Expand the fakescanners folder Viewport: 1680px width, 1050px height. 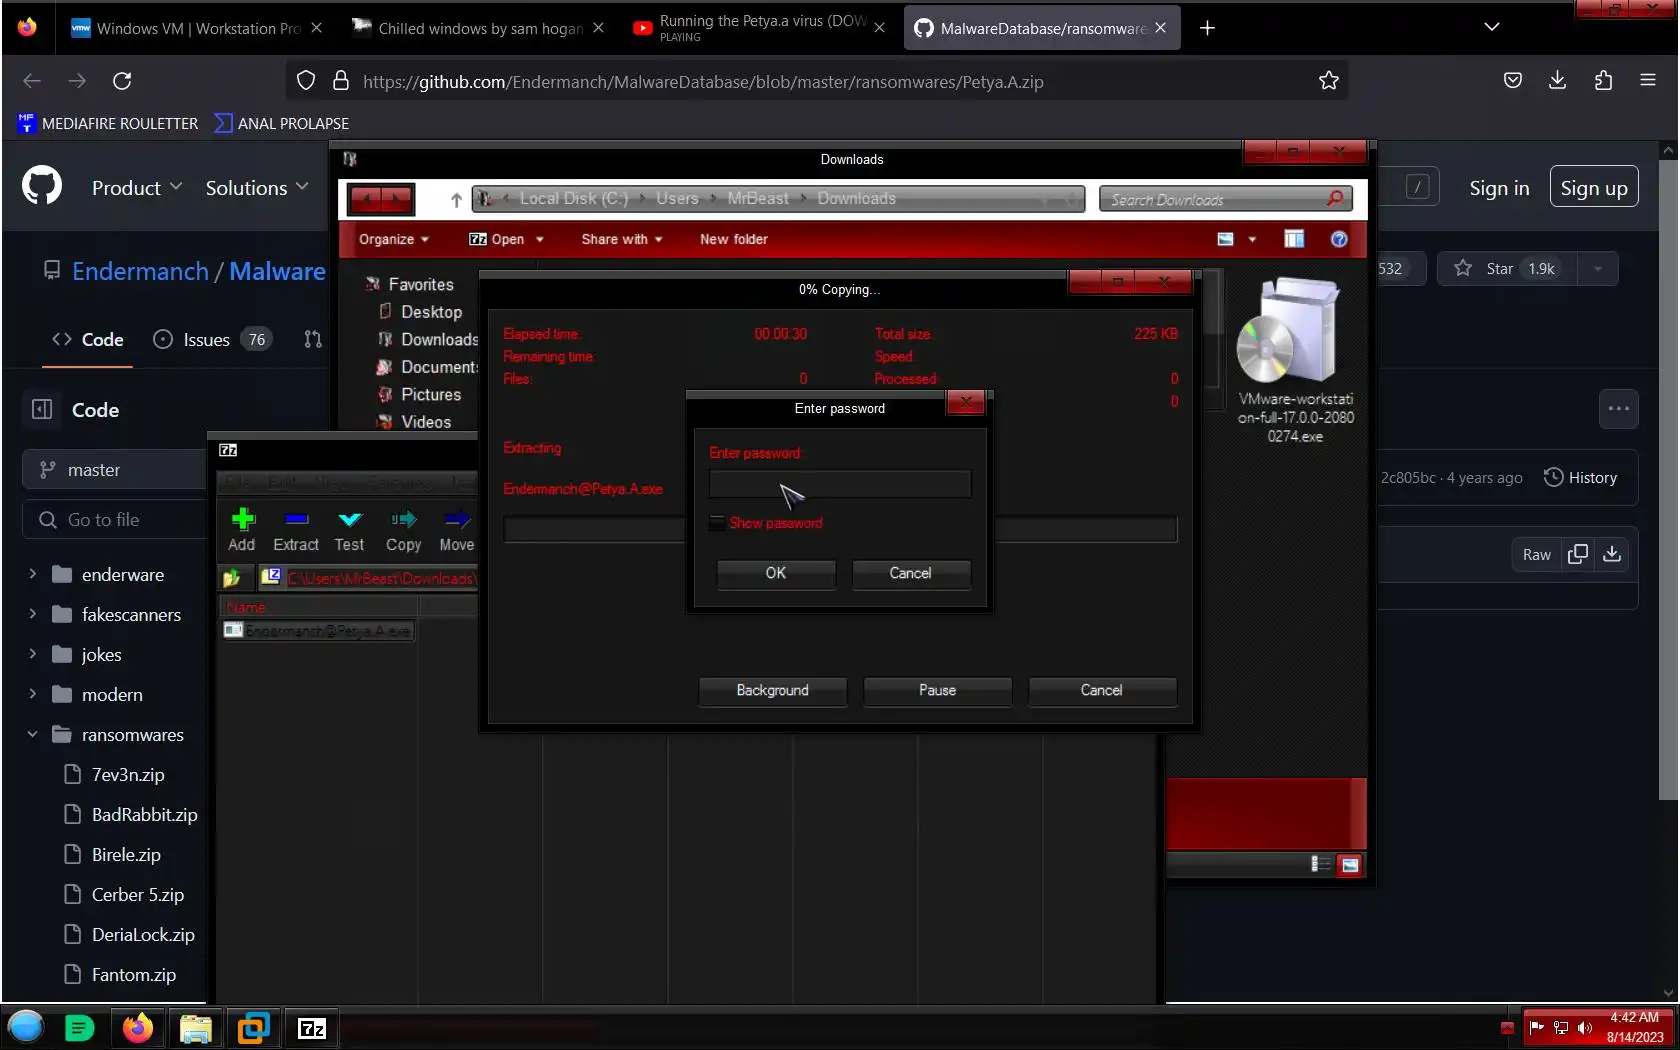pyautogui.click(x=32, y=614)
